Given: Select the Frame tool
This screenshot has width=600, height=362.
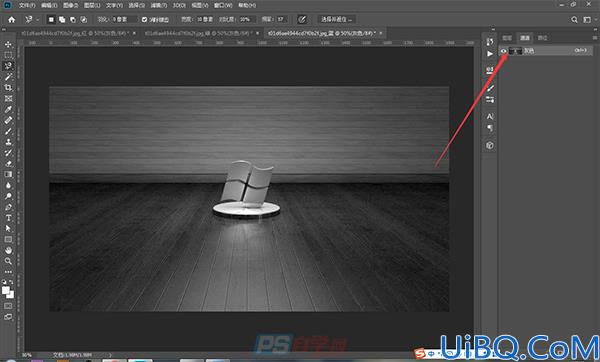Looking at the screenshot, I should 8,98.
